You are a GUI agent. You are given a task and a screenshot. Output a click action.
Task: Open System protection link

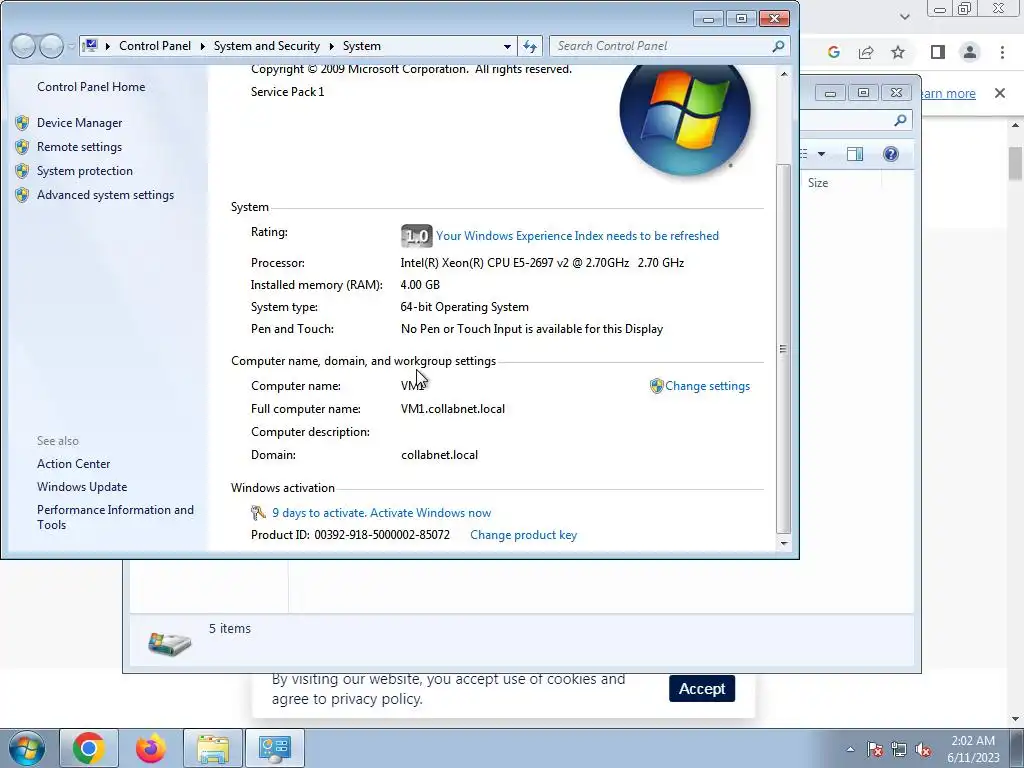pos(84,171)
